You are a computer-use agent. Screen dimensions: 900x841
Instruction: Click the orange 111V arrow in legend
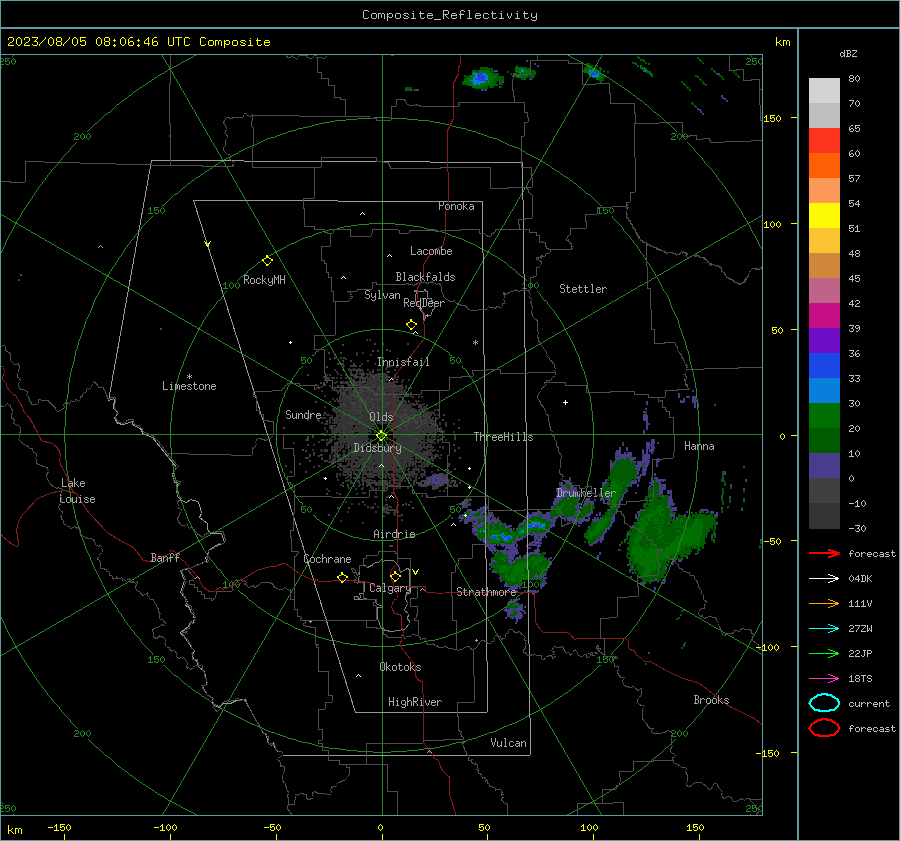point(824,603)
